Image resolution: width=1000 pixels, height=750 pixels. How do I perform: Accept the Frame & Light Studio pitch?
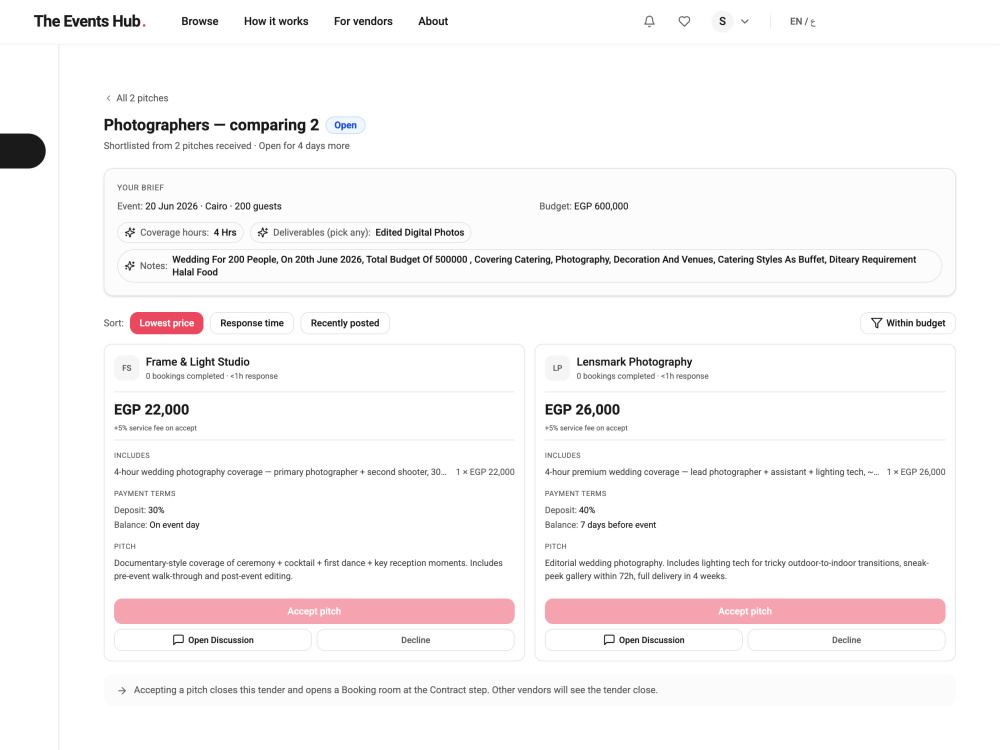314,611
